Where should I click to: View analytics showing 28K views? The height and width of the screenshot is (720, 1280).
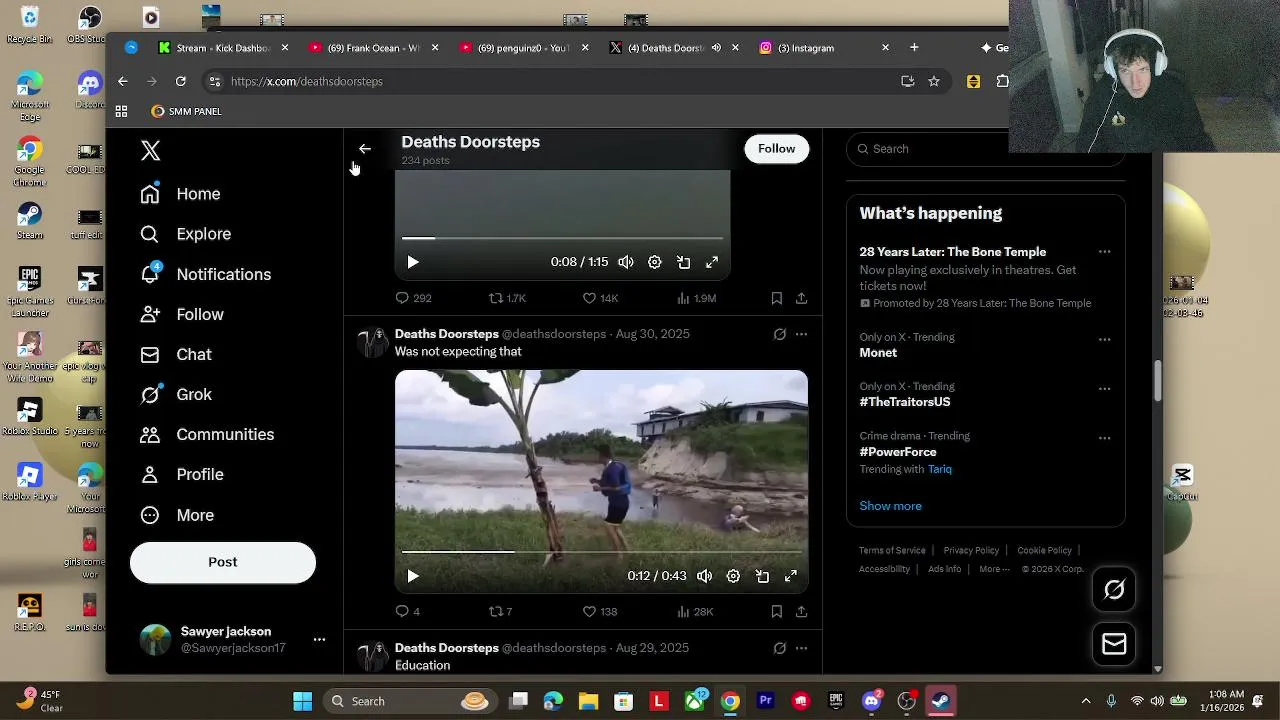coord(695,611)
